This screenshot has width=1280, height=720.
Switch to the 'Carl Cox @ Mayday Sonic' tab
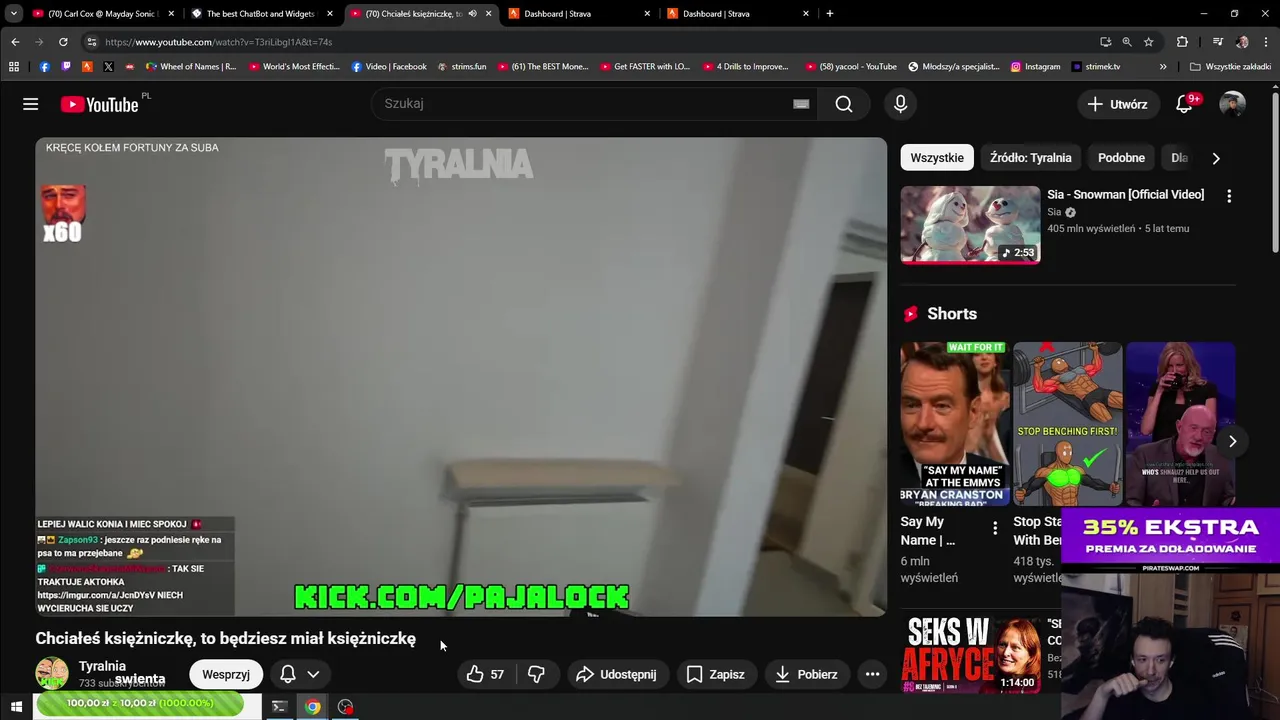pos(103,14)
